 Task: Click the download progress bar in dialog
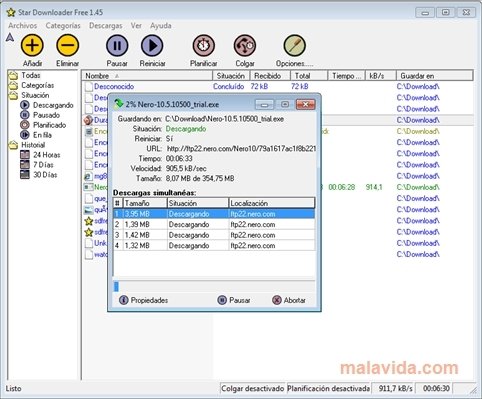click(x=214, y=287)
